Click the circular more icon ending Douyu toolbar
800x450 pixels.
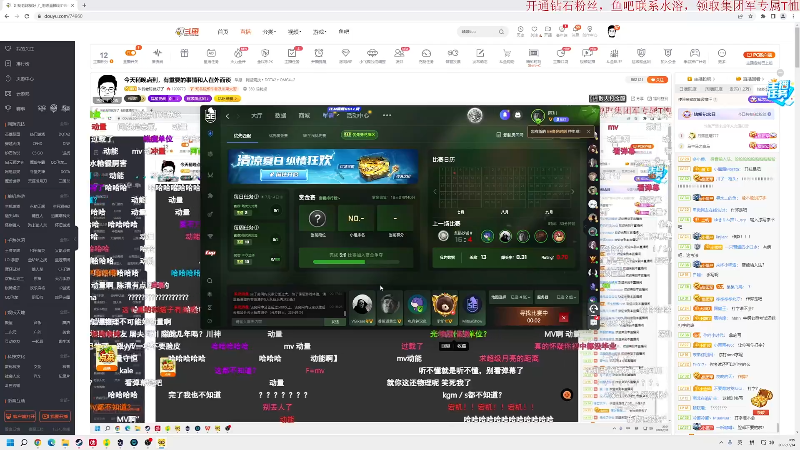pos(721,53)
